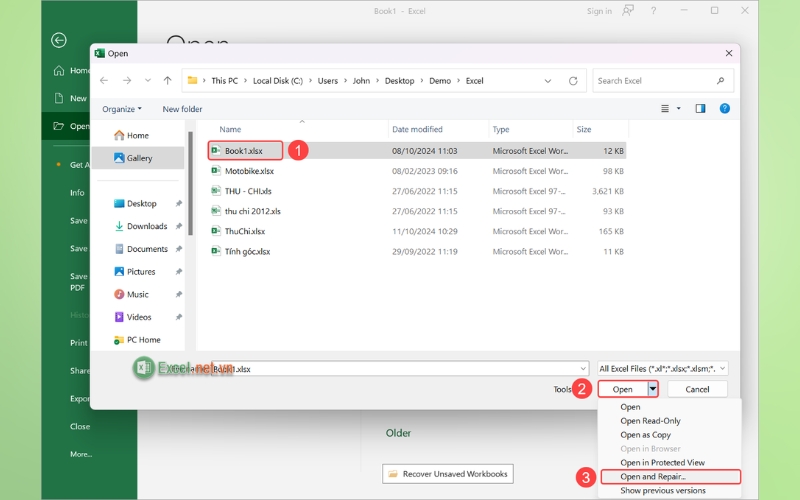Click the blue Help question mark icon
800x500 pixels.
tap(725, 108)
